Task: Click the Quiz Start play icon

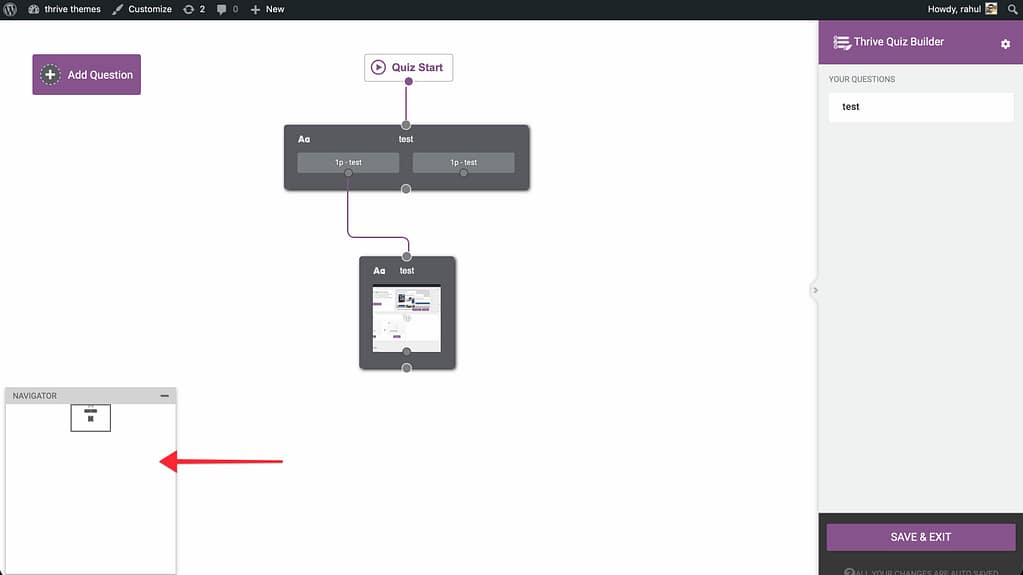Action: pyautogui.click(x=378, y=68)
